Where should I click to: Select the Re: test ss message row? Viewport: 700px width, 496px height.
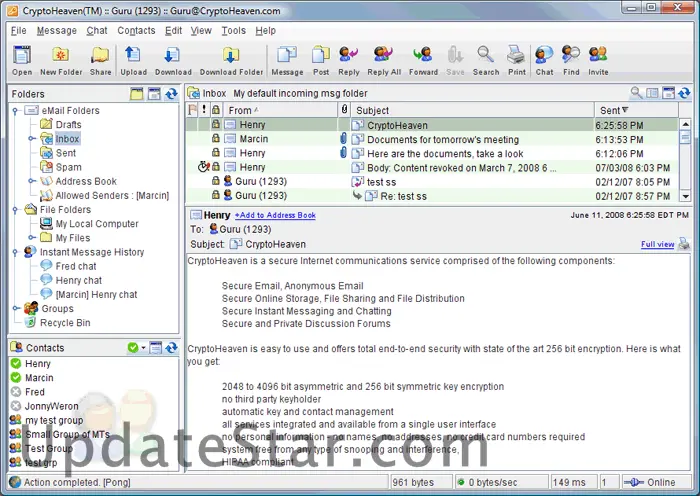click(x=432, y=196)
